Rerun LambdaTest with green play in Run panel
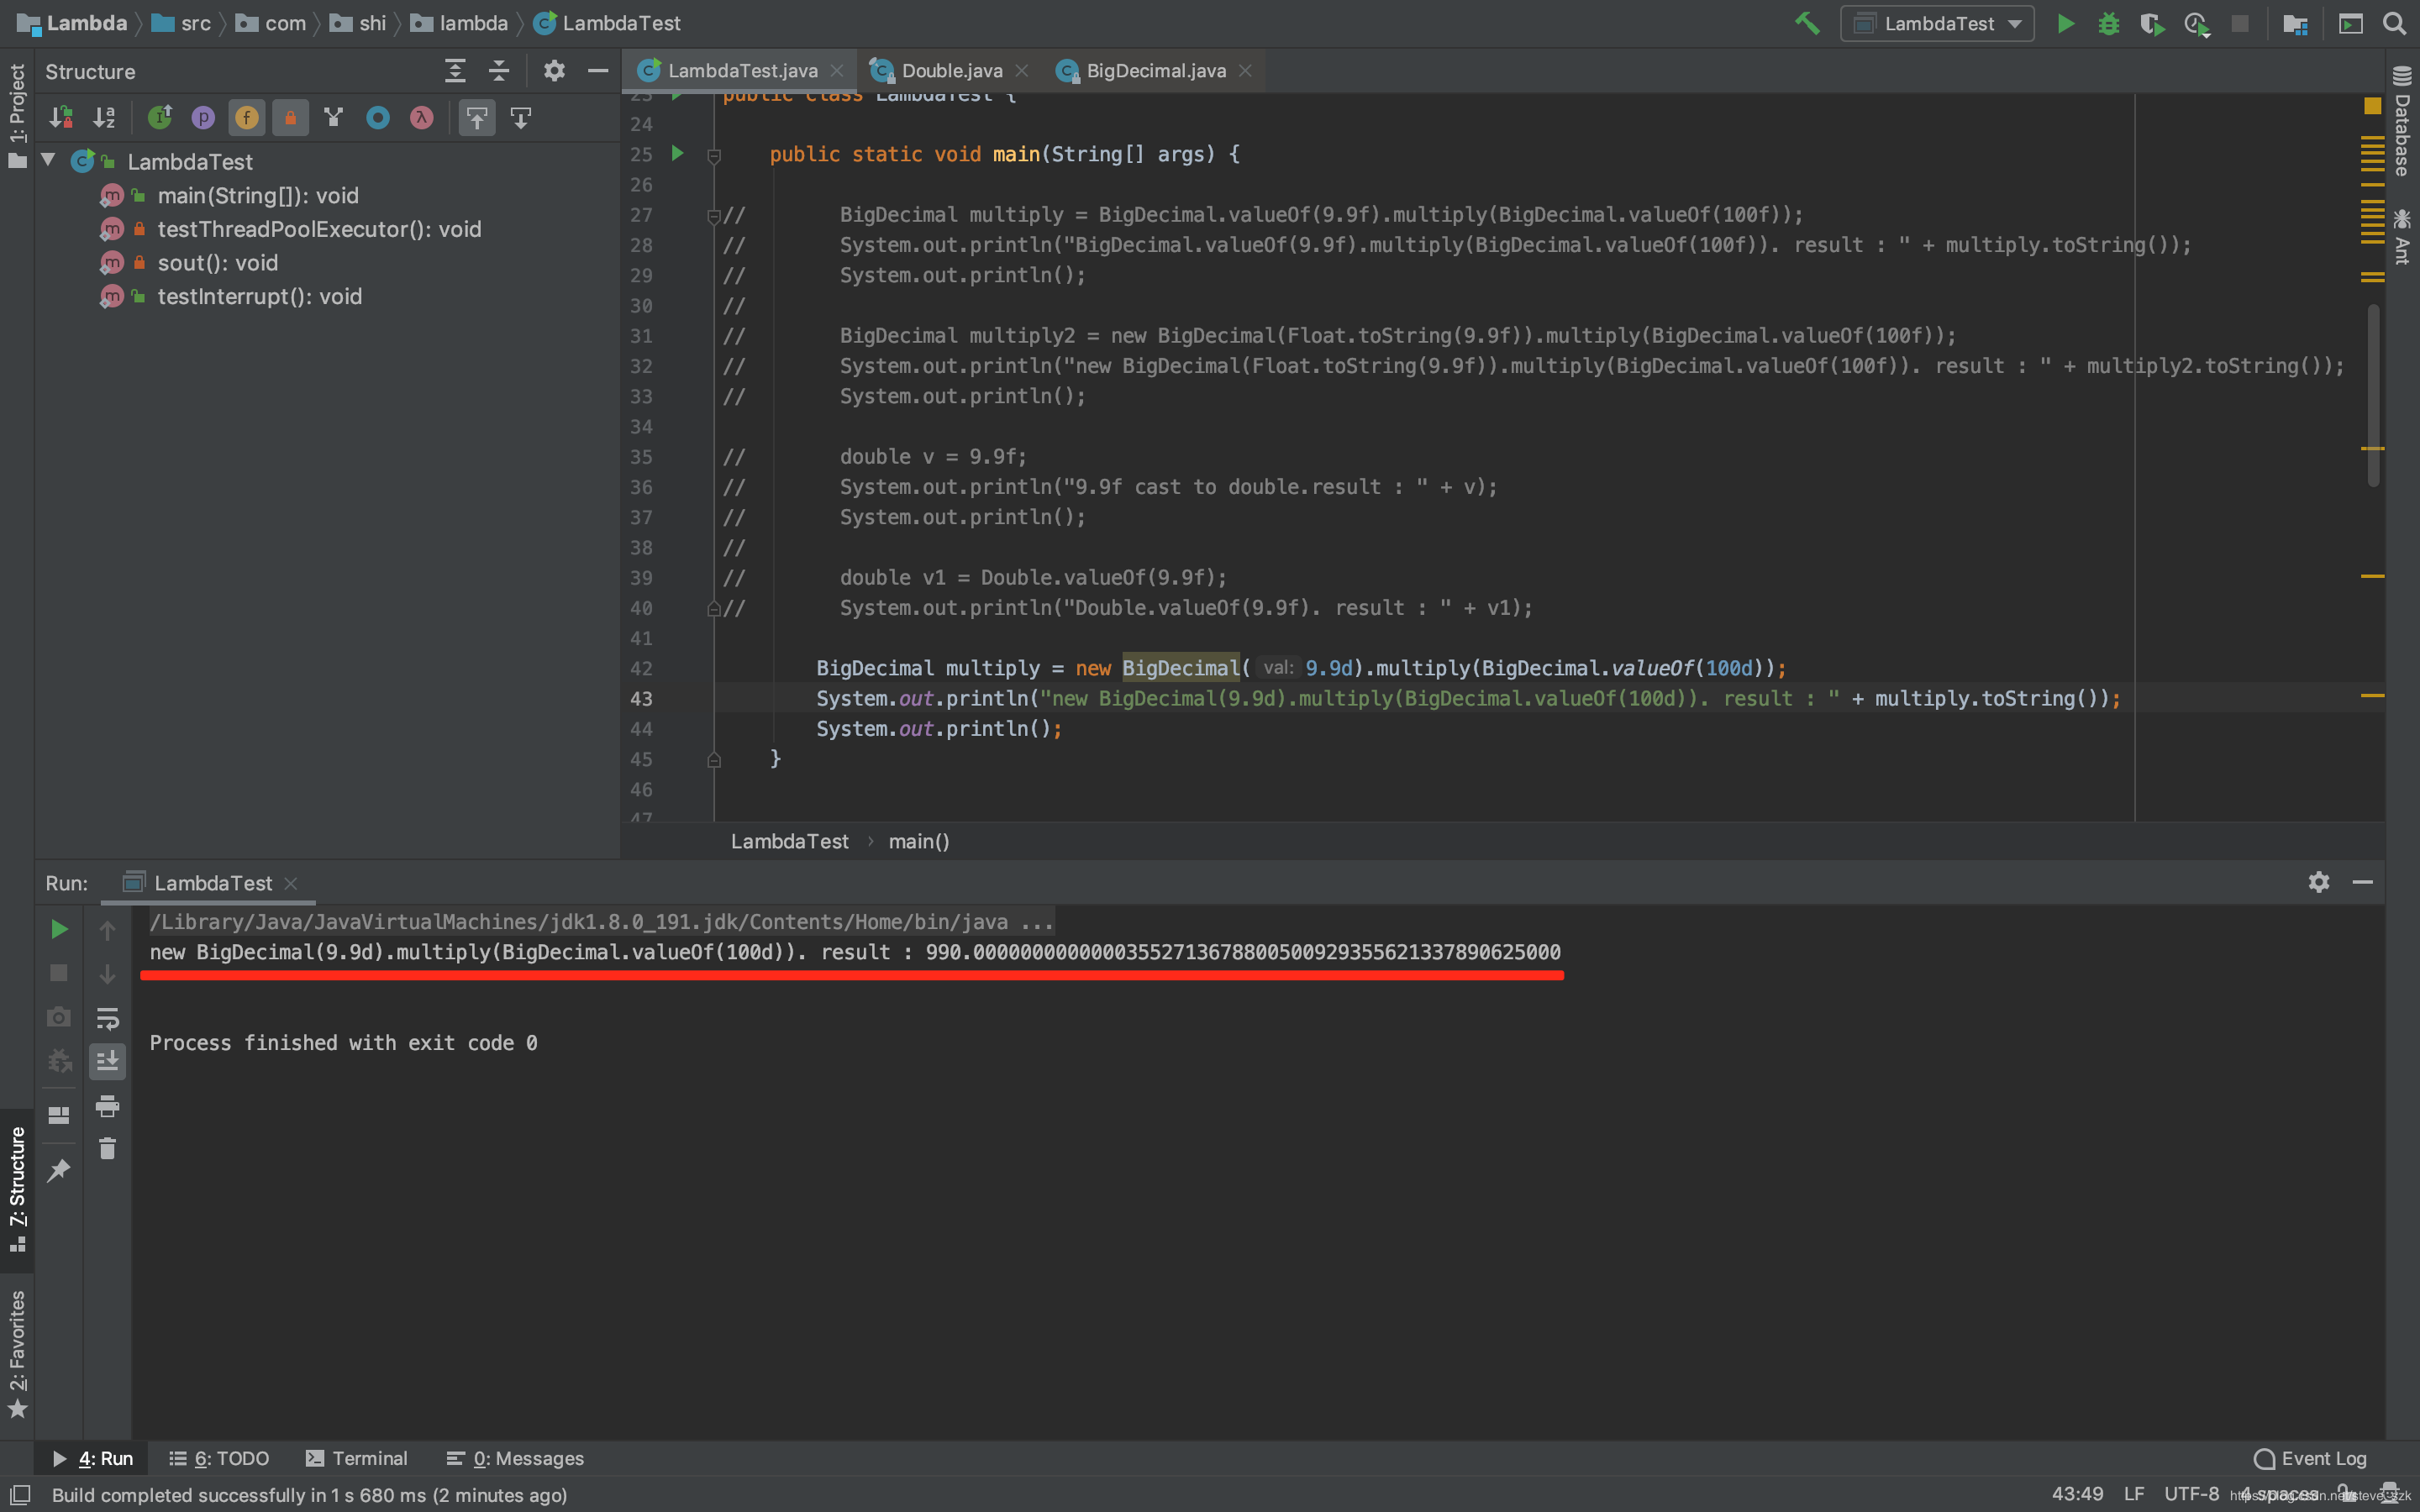The image size is (2420, 1512). pos(59,929)
